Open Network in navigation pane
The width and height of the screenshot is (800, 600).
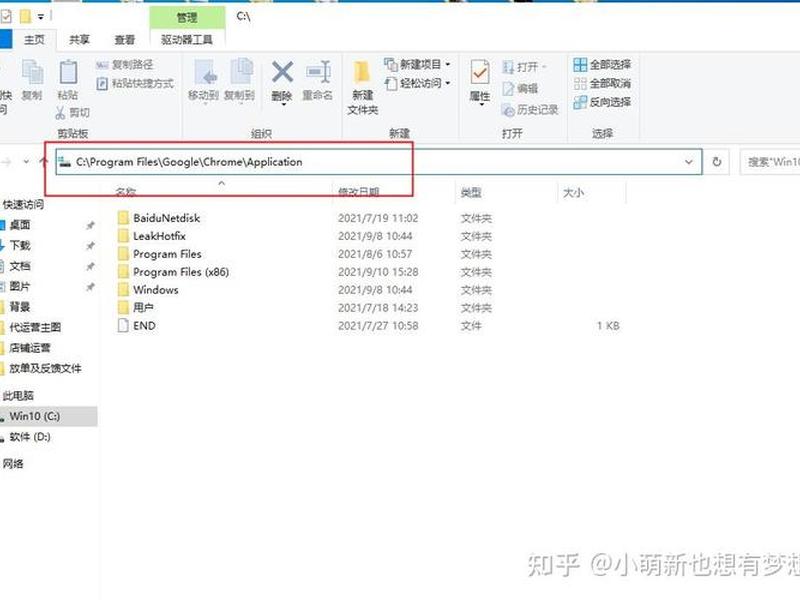pos(13,464)
